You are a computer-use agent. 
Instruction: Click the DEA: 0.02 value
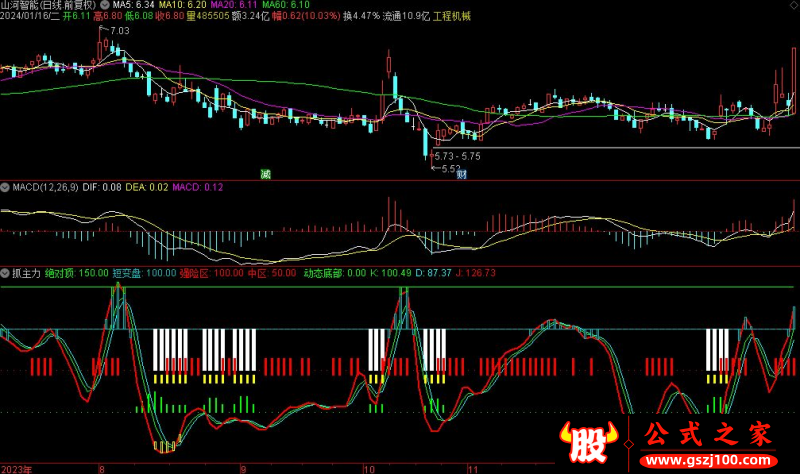tap(147, 187)
